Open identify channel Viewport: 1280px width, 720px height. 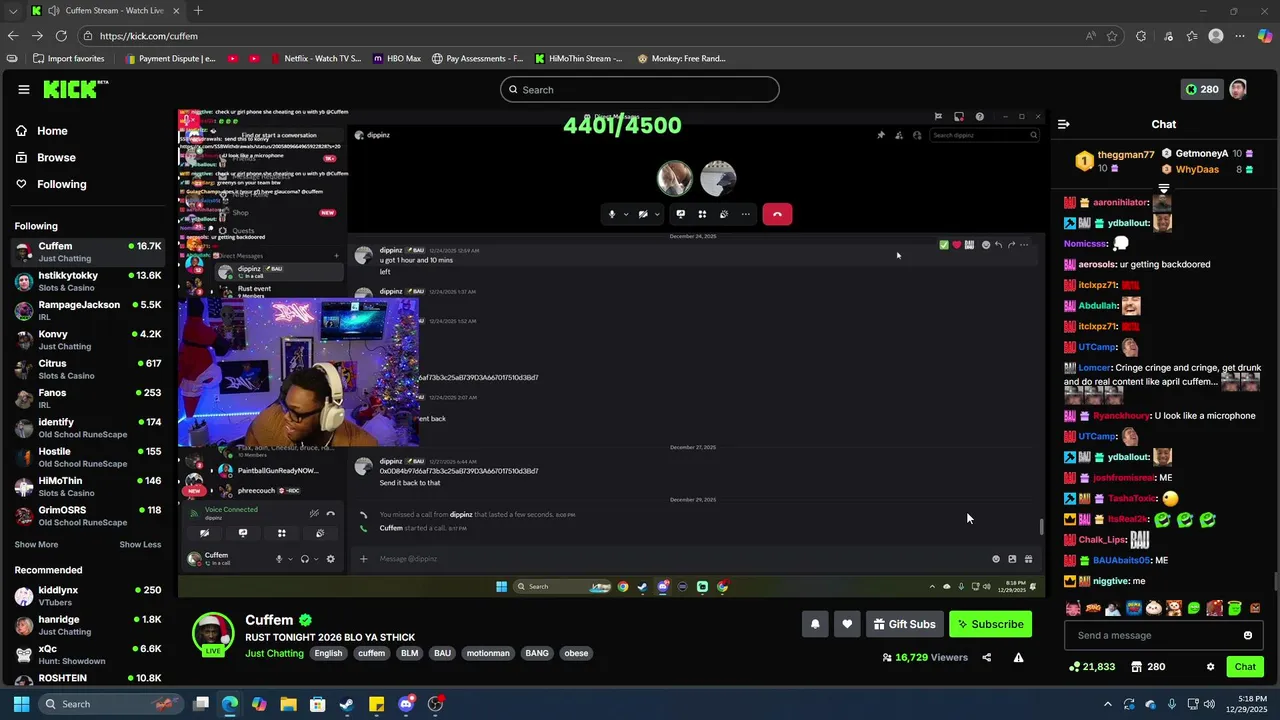click(x=88, y=428)
